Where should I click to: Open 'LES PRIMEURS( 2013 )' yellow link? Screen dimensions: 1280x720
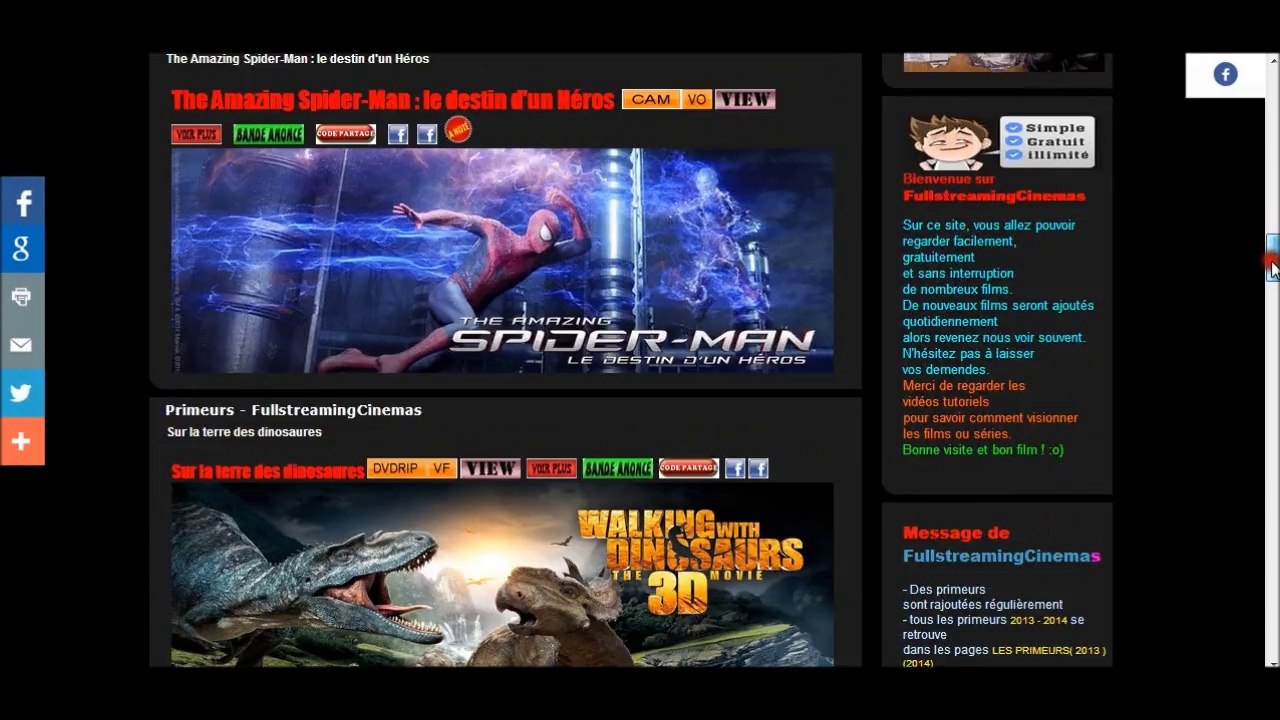1048,650
